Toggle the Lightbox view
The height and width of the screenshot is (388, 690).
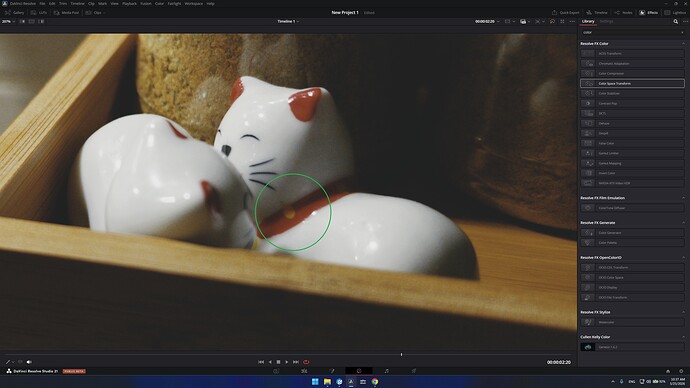click(676, 13)
